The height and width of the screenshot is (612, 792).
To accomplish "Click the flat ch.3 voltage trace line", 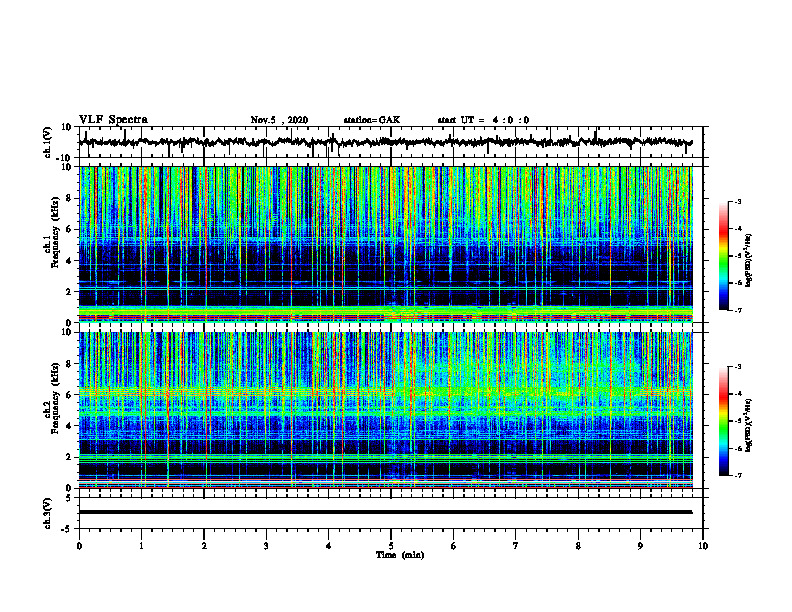I will point(385,512).
